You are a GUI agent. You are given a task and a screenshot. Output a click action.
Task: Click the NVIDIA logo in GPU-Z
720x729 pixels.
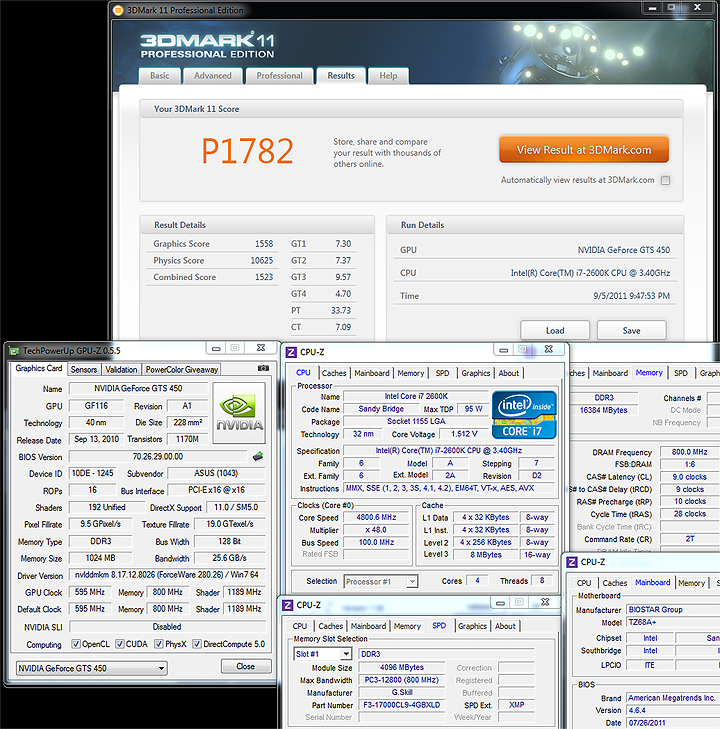coord(239,413)
